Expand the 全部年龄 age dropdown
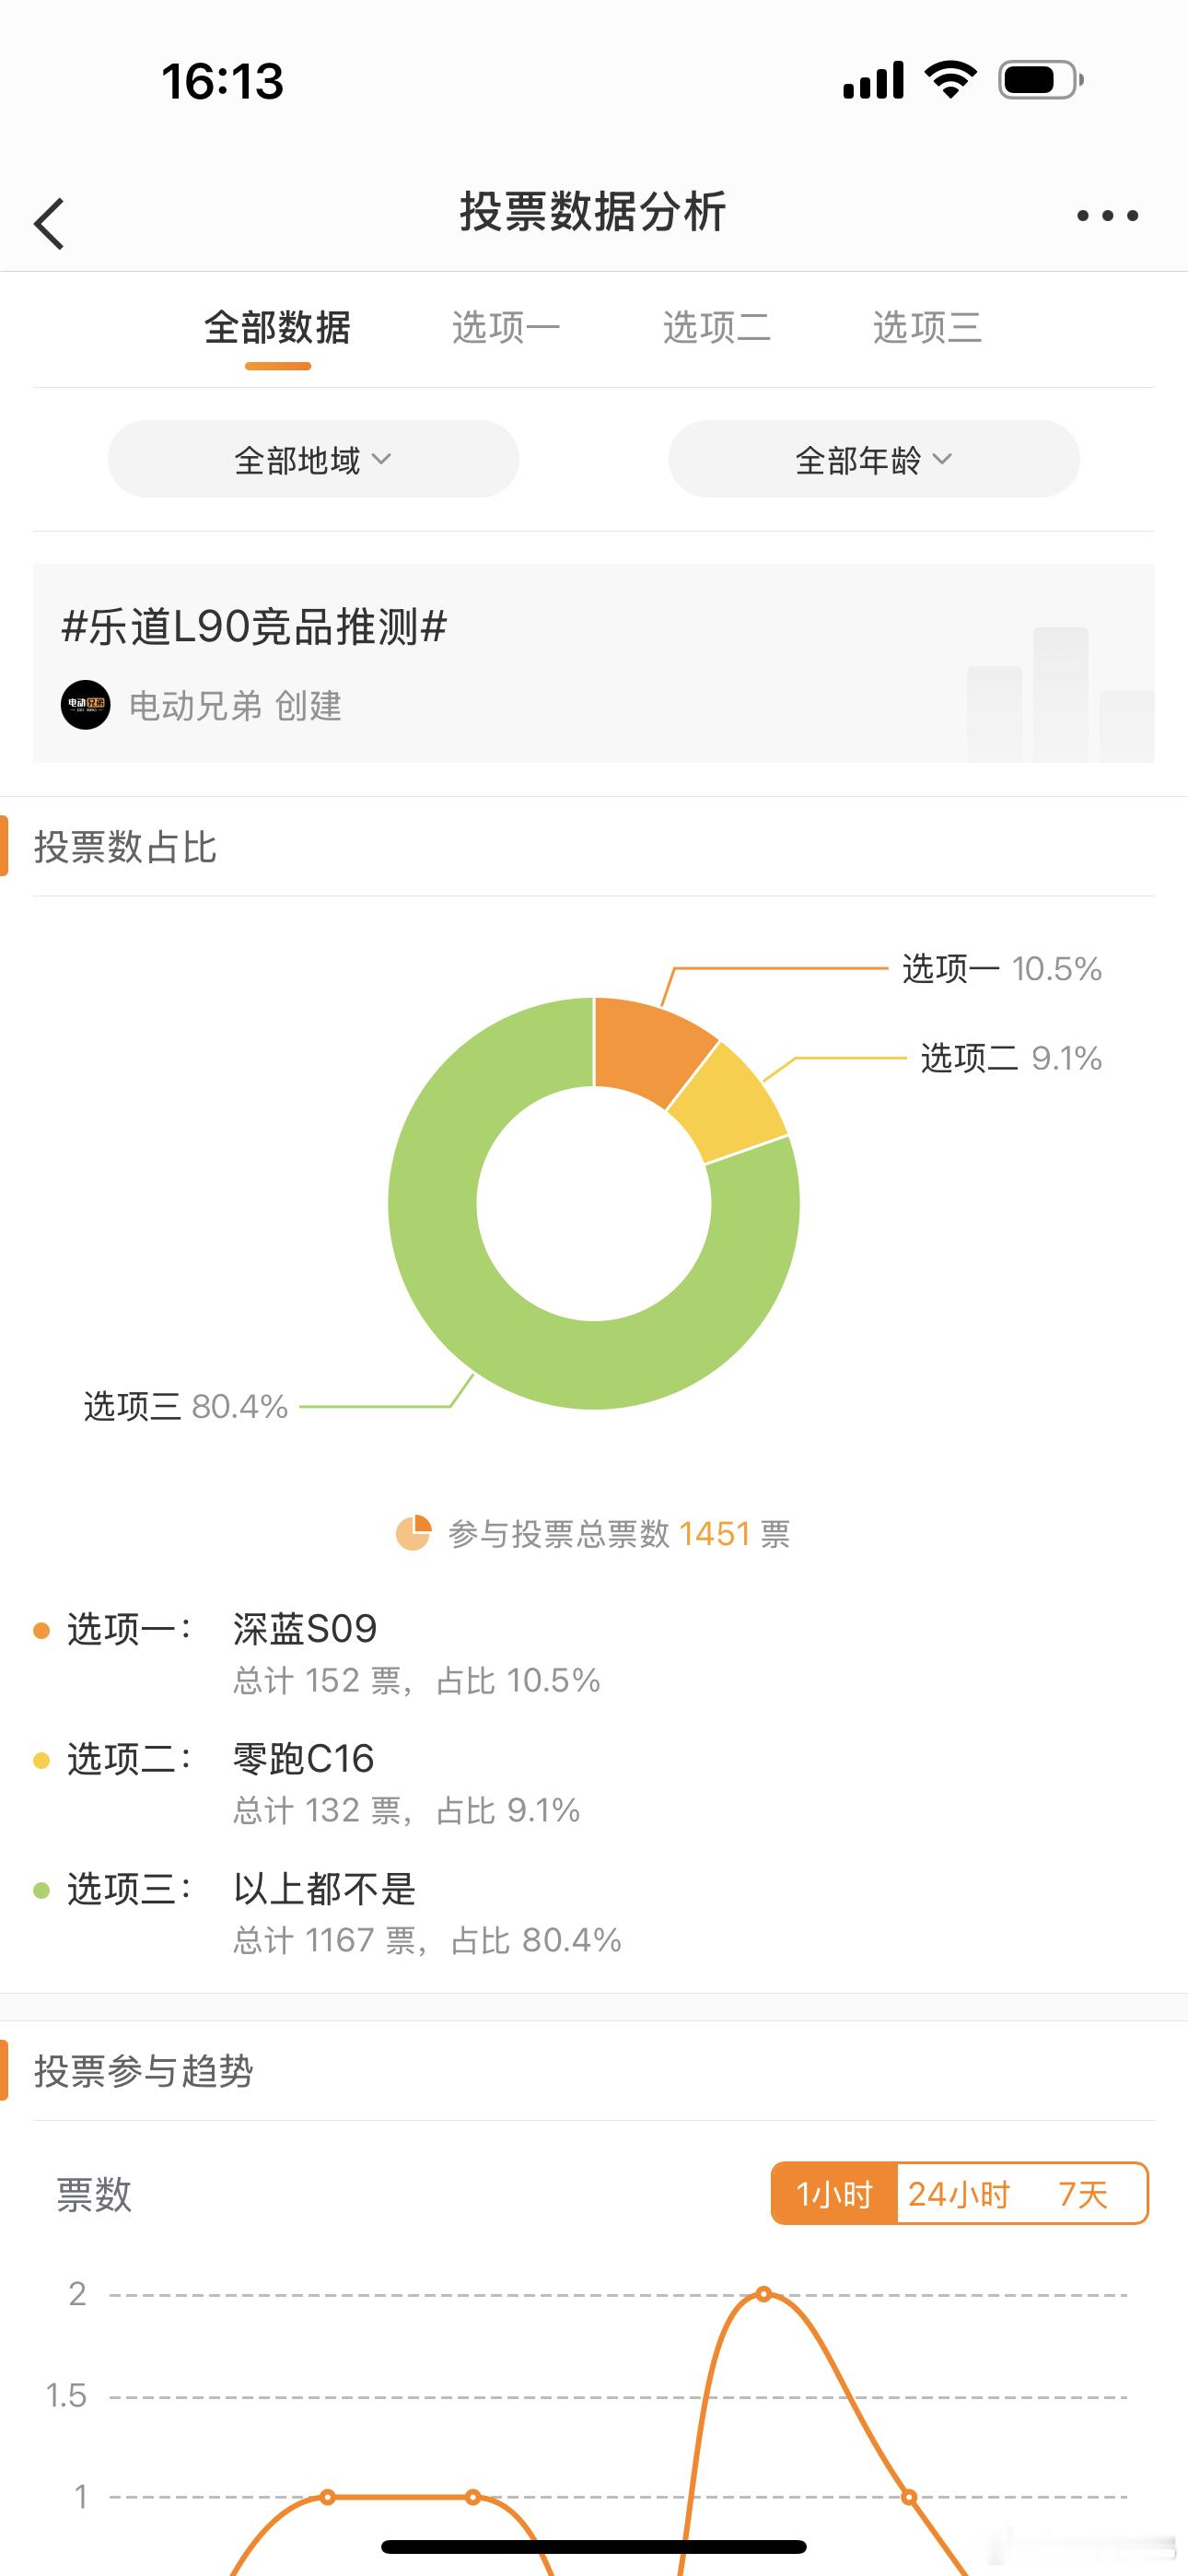 pyautogui.click(x=874, y=459)
